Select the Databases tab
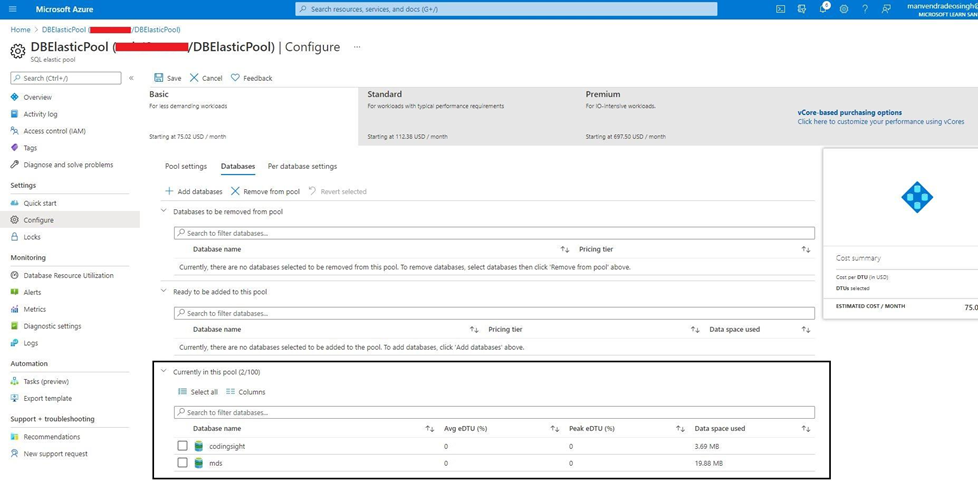Screen dimensions: 978x482 coord(238,166)
